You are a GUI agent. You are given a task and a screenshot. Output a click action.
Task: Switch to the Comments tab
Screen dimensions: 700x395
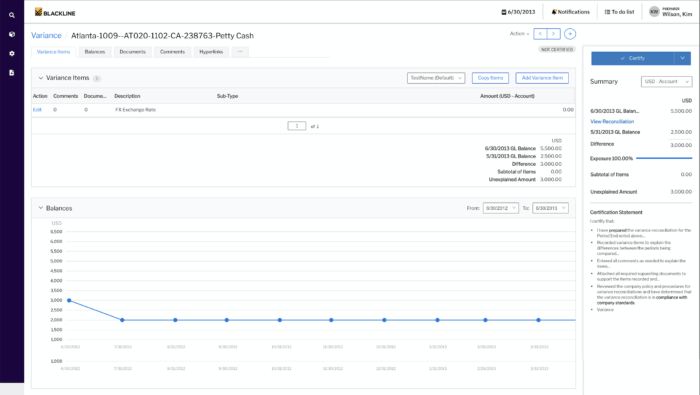[172, 52]
